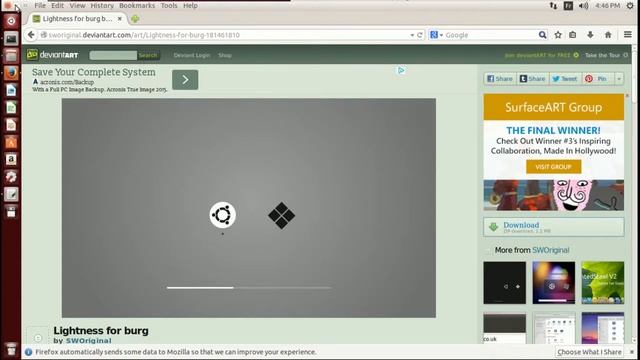Open System Settings from the launcher
The height and width of the screenshot is (360, 640).
point(11,177)
